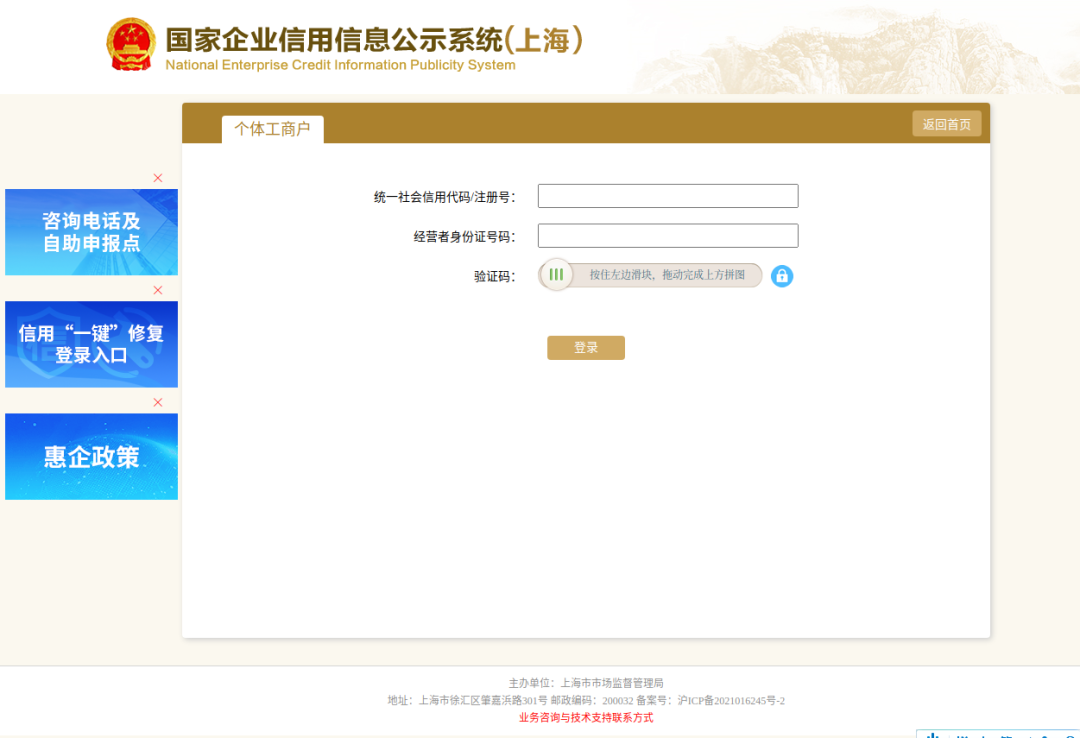Open the 信用一键修复登录入口 sidebar panel
The width and height of the screenshot is (1080, 738).
pyautogui.click(x=91, y=344)
